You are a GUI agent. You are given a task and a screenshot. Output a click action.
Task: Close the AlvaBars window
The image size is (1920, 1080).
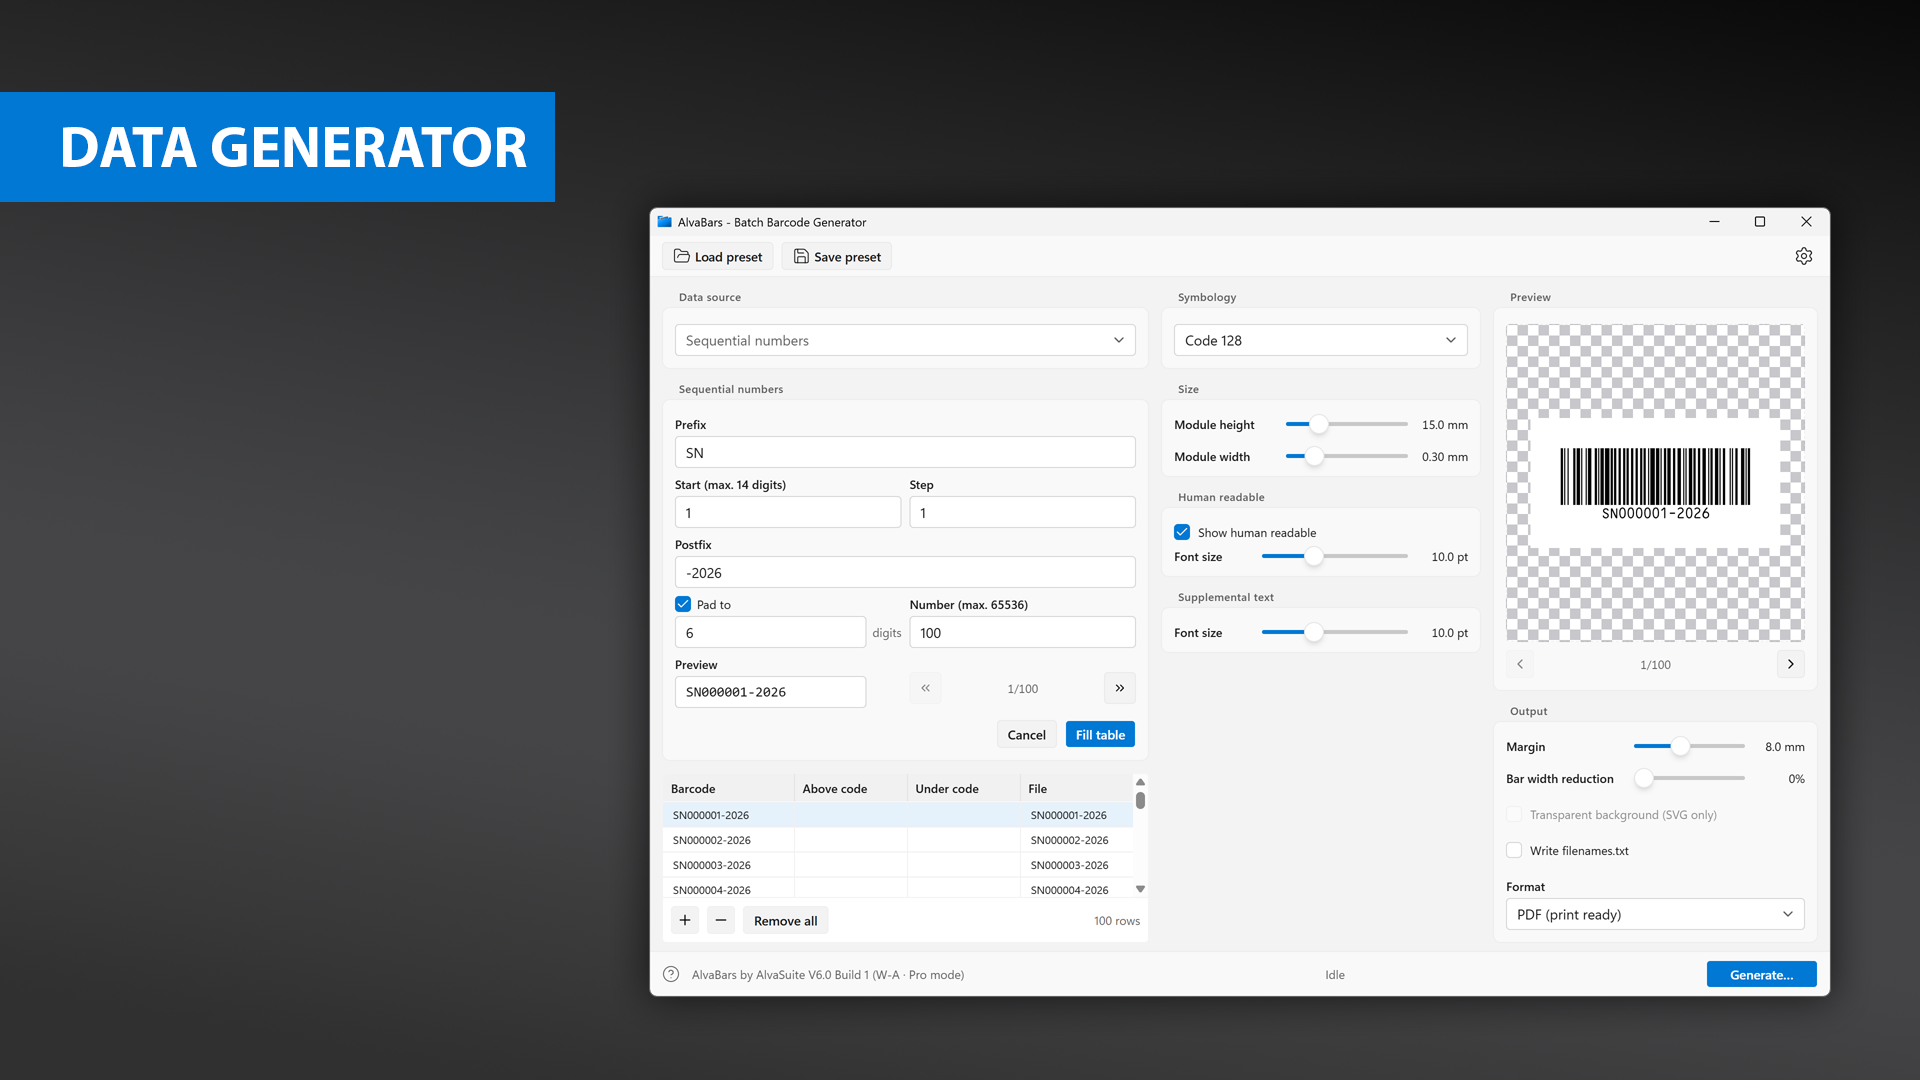click(x=1806, y=222)
